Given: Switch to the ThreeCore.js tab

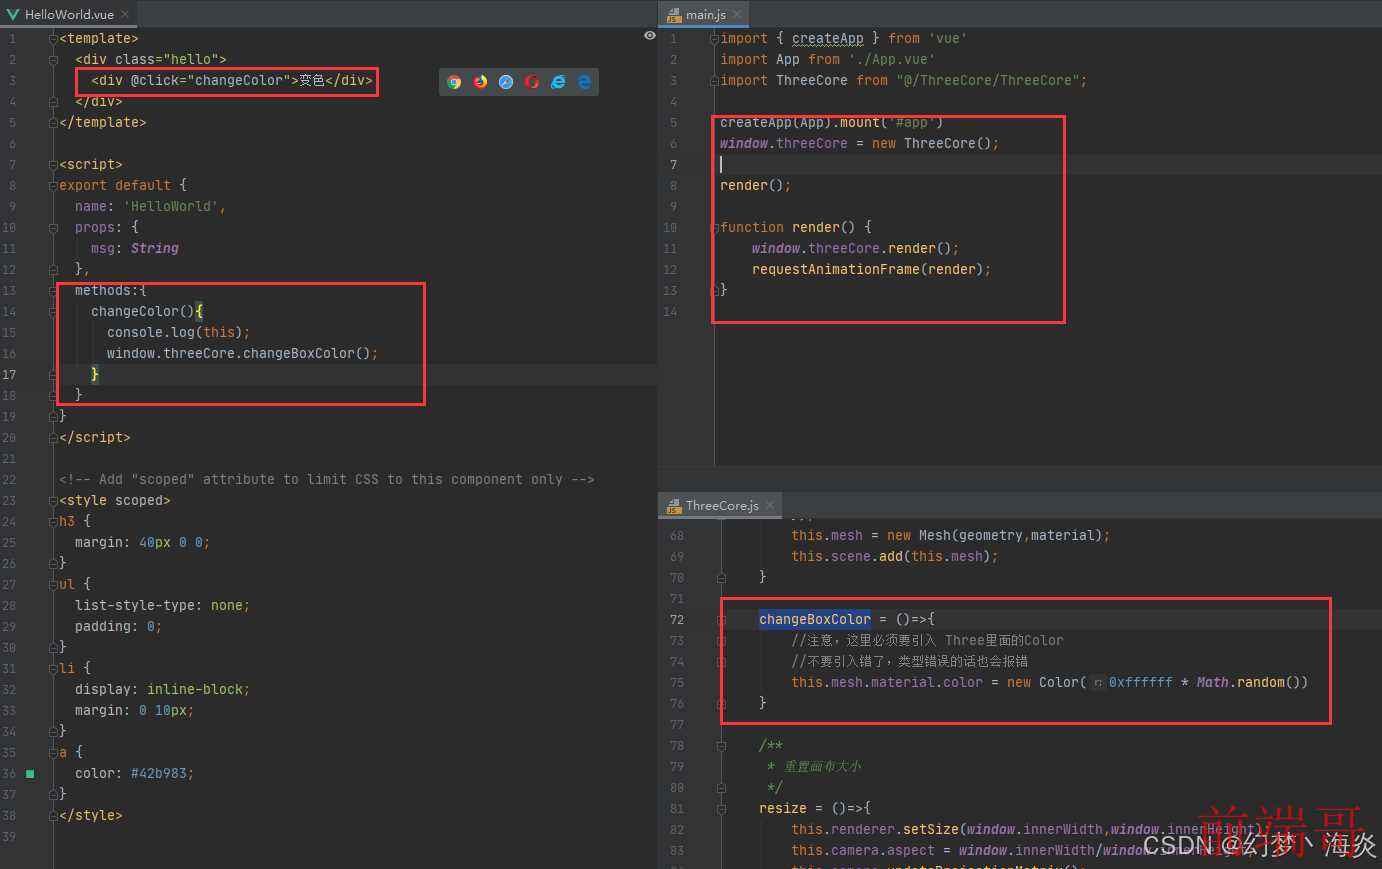Looking at the screenshot, I should (721, 506).
